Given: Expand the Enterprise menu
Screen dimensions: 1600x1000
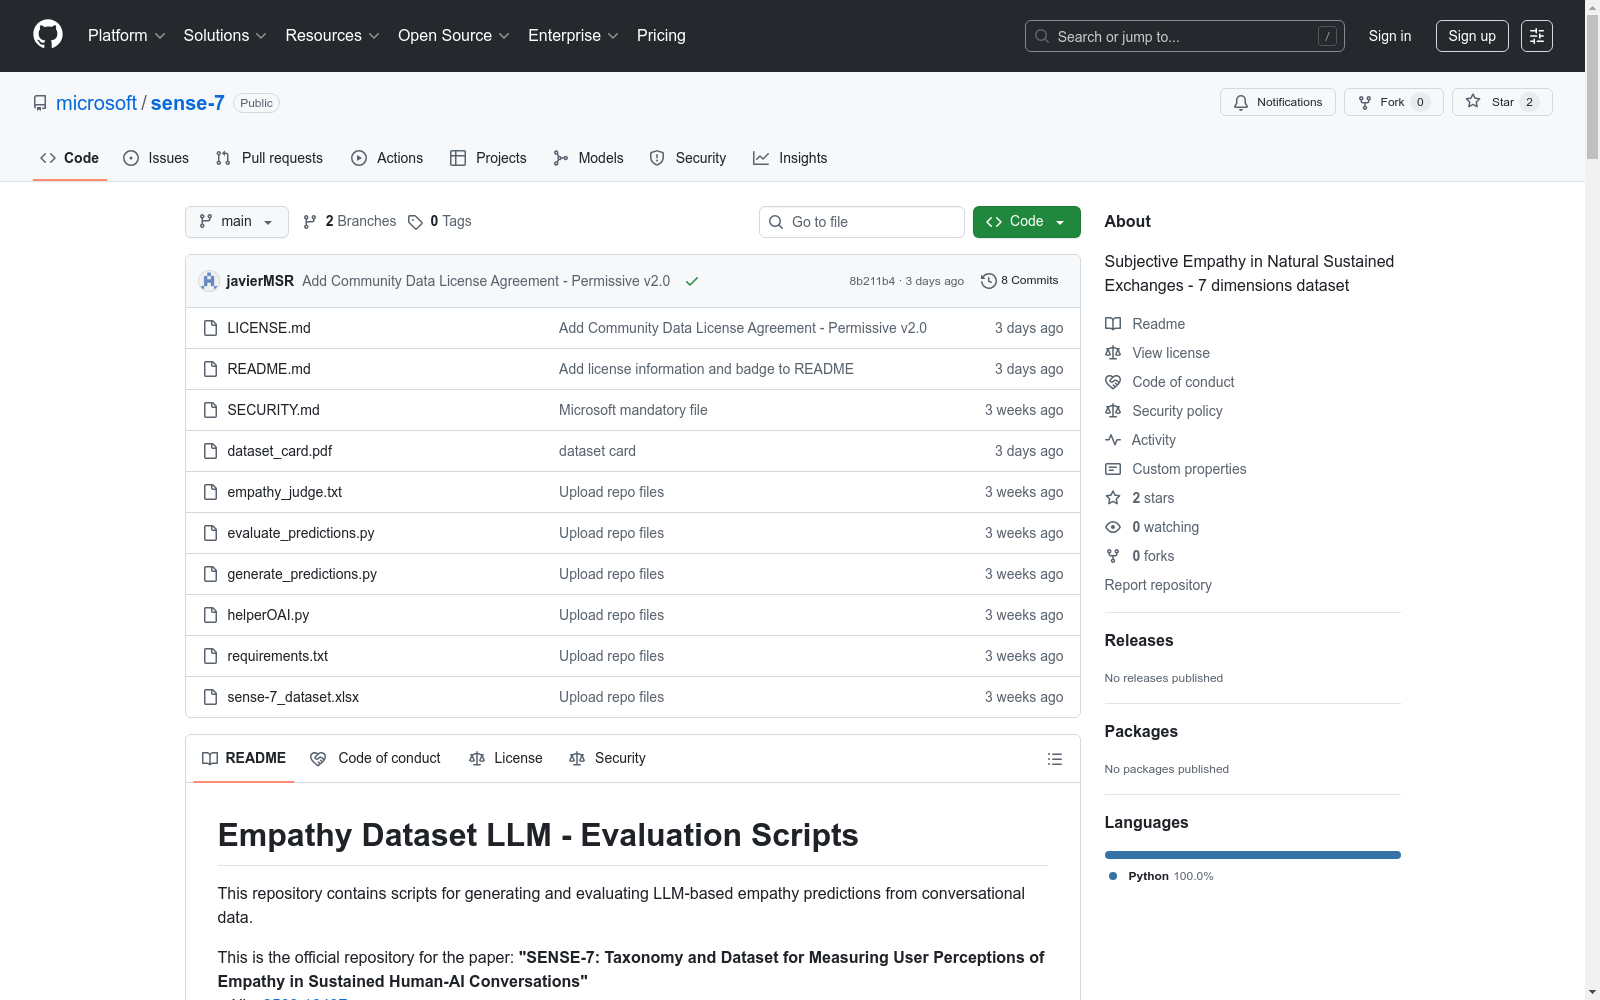Looking at the screenshot, I should coord(573,36).
